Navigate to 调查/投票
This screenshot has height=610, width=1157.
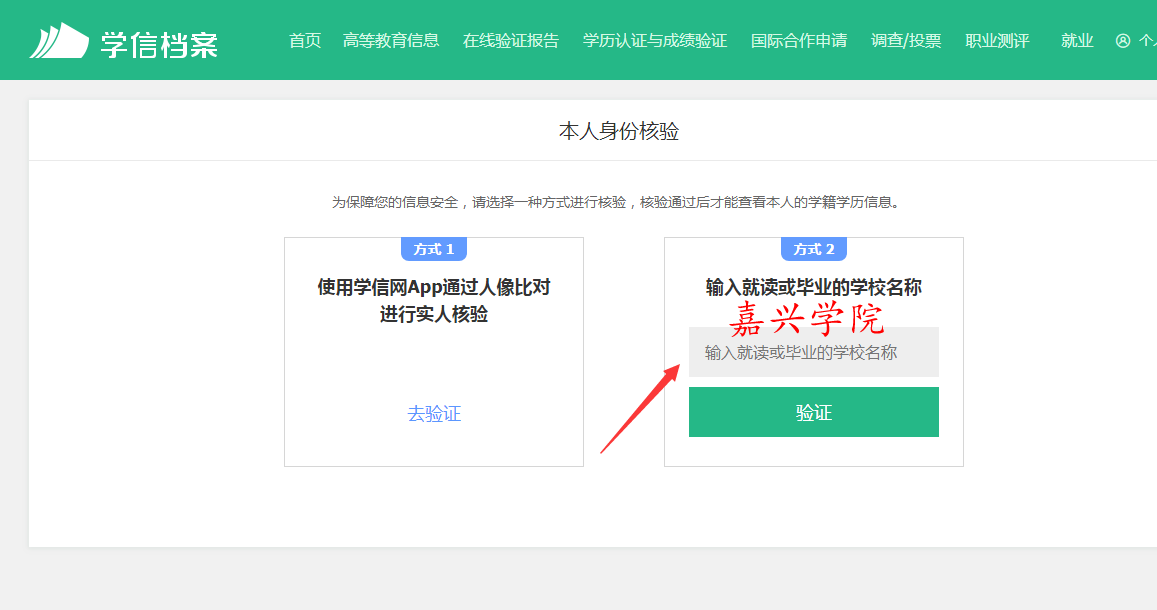click(906, 41)
